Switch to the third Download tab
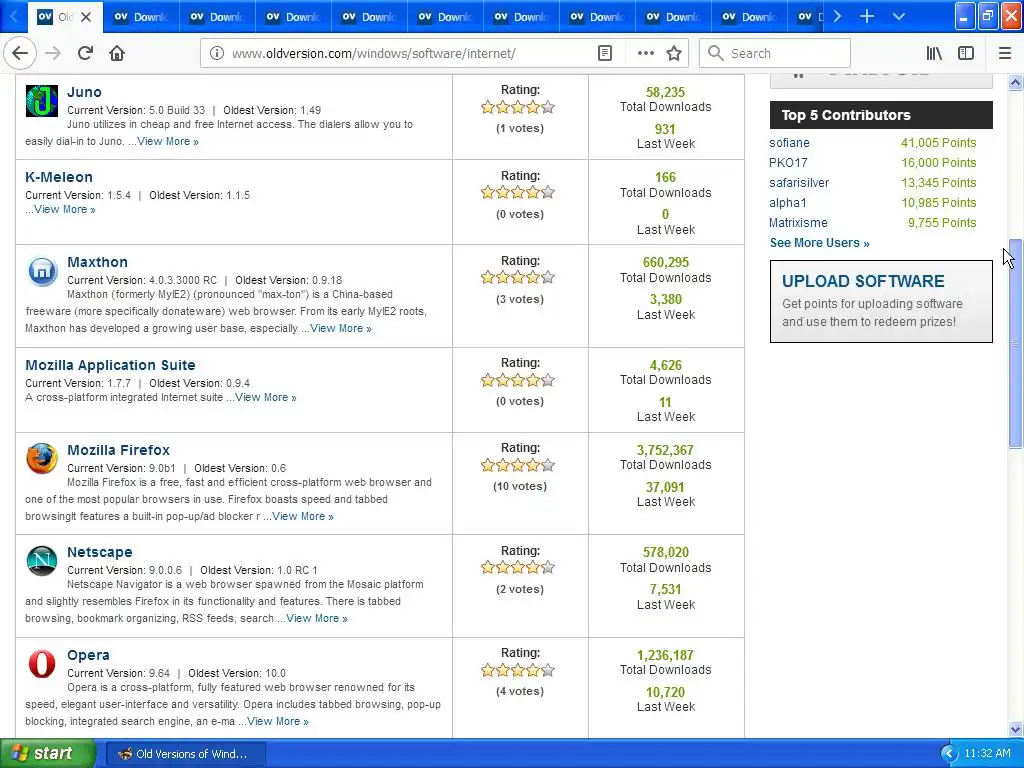 point(293,17)
